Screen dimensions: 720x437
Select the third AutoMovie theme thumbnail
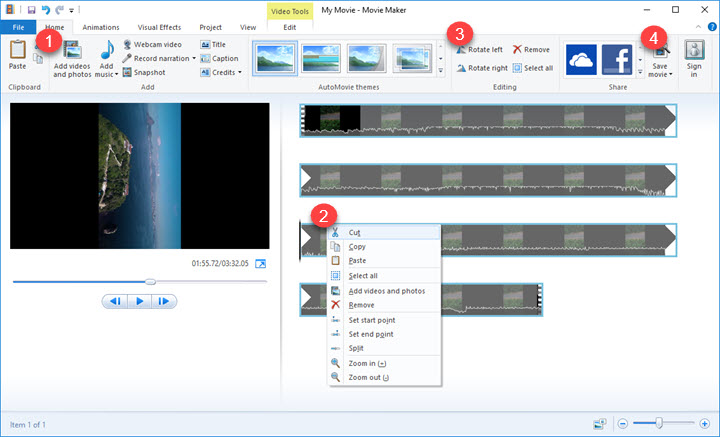click(x=366, y=58)
